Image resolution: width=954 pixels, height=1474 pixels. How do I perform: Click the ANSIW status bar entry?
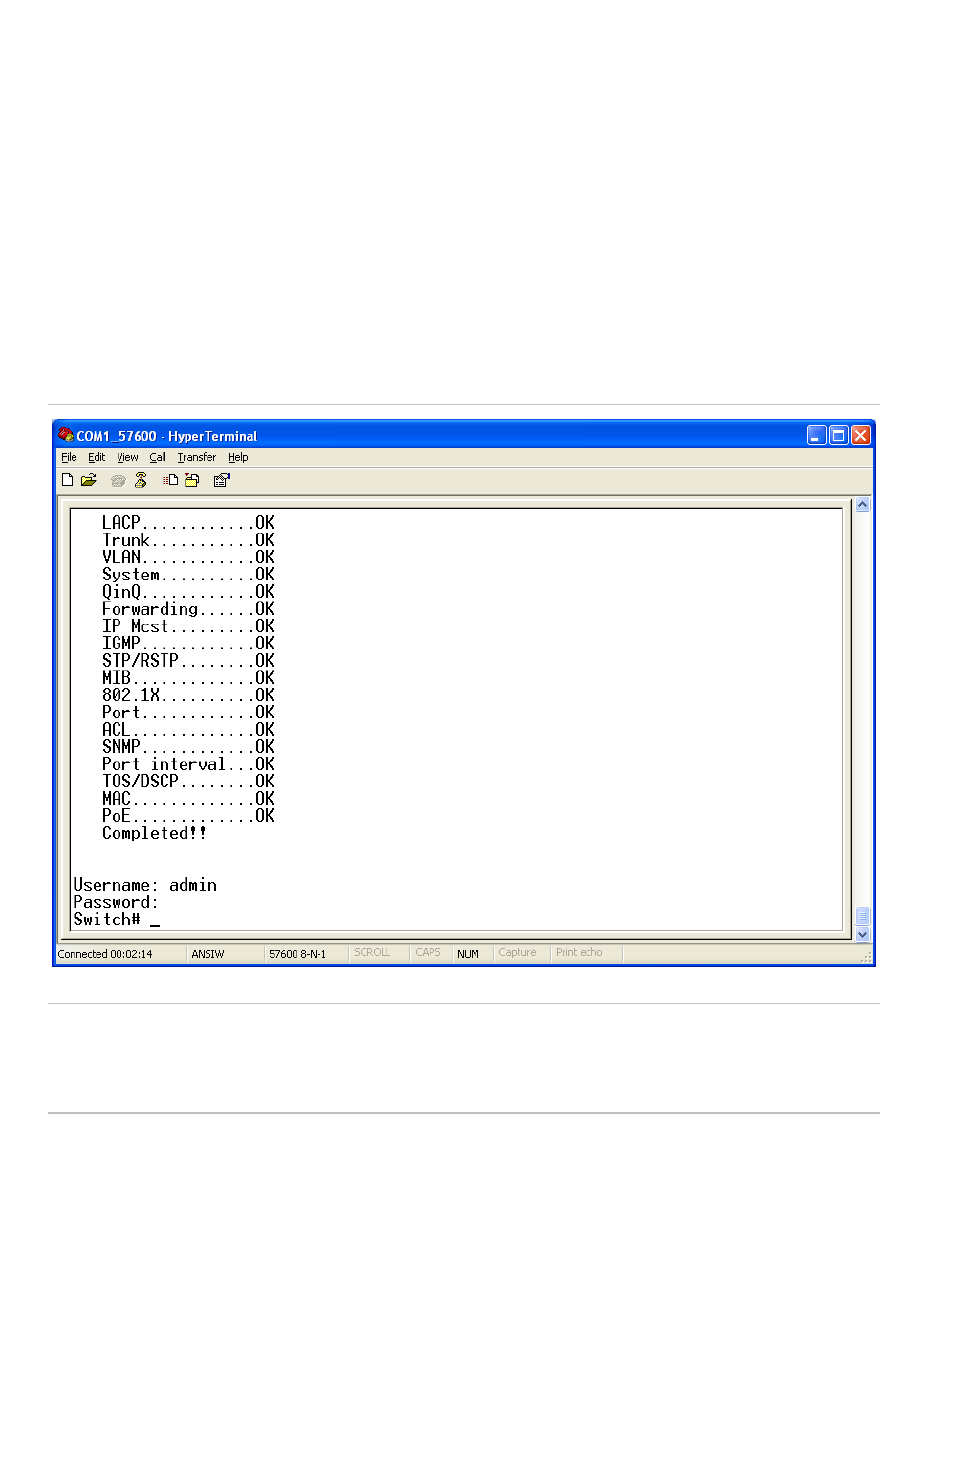[x=208, y=954]
